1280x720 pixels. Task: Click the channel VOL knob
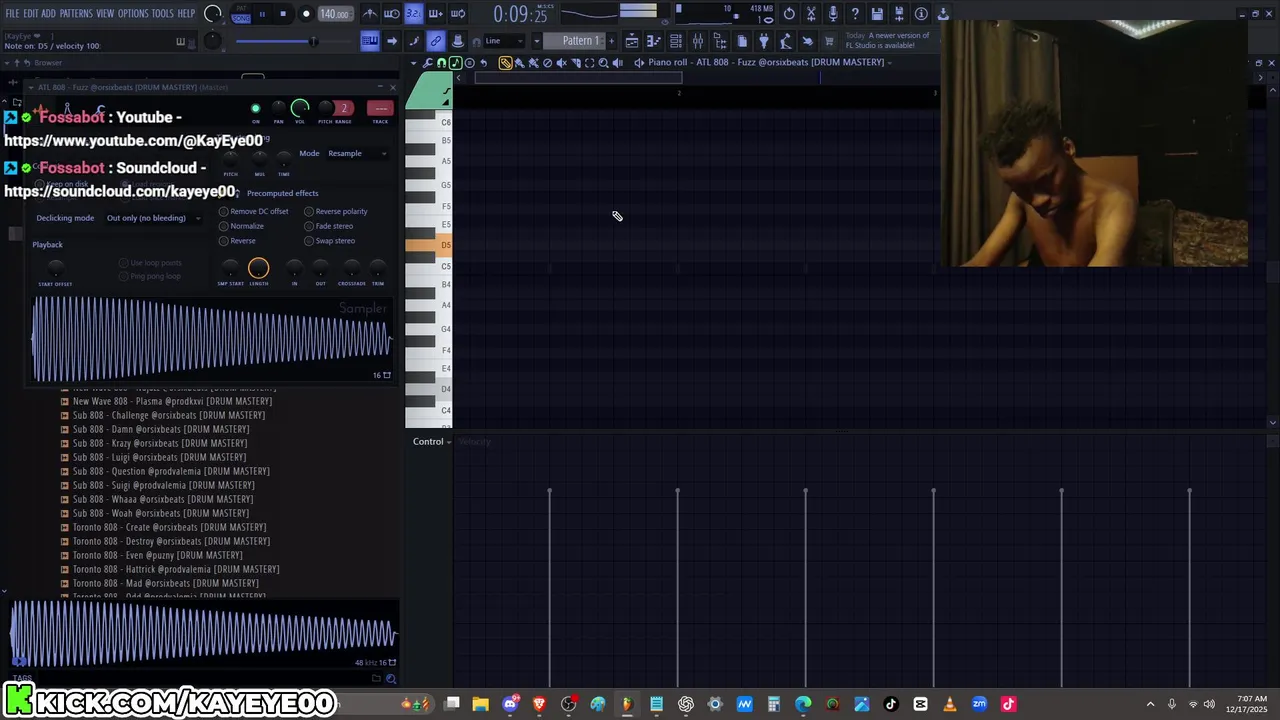tap(300, 107)
